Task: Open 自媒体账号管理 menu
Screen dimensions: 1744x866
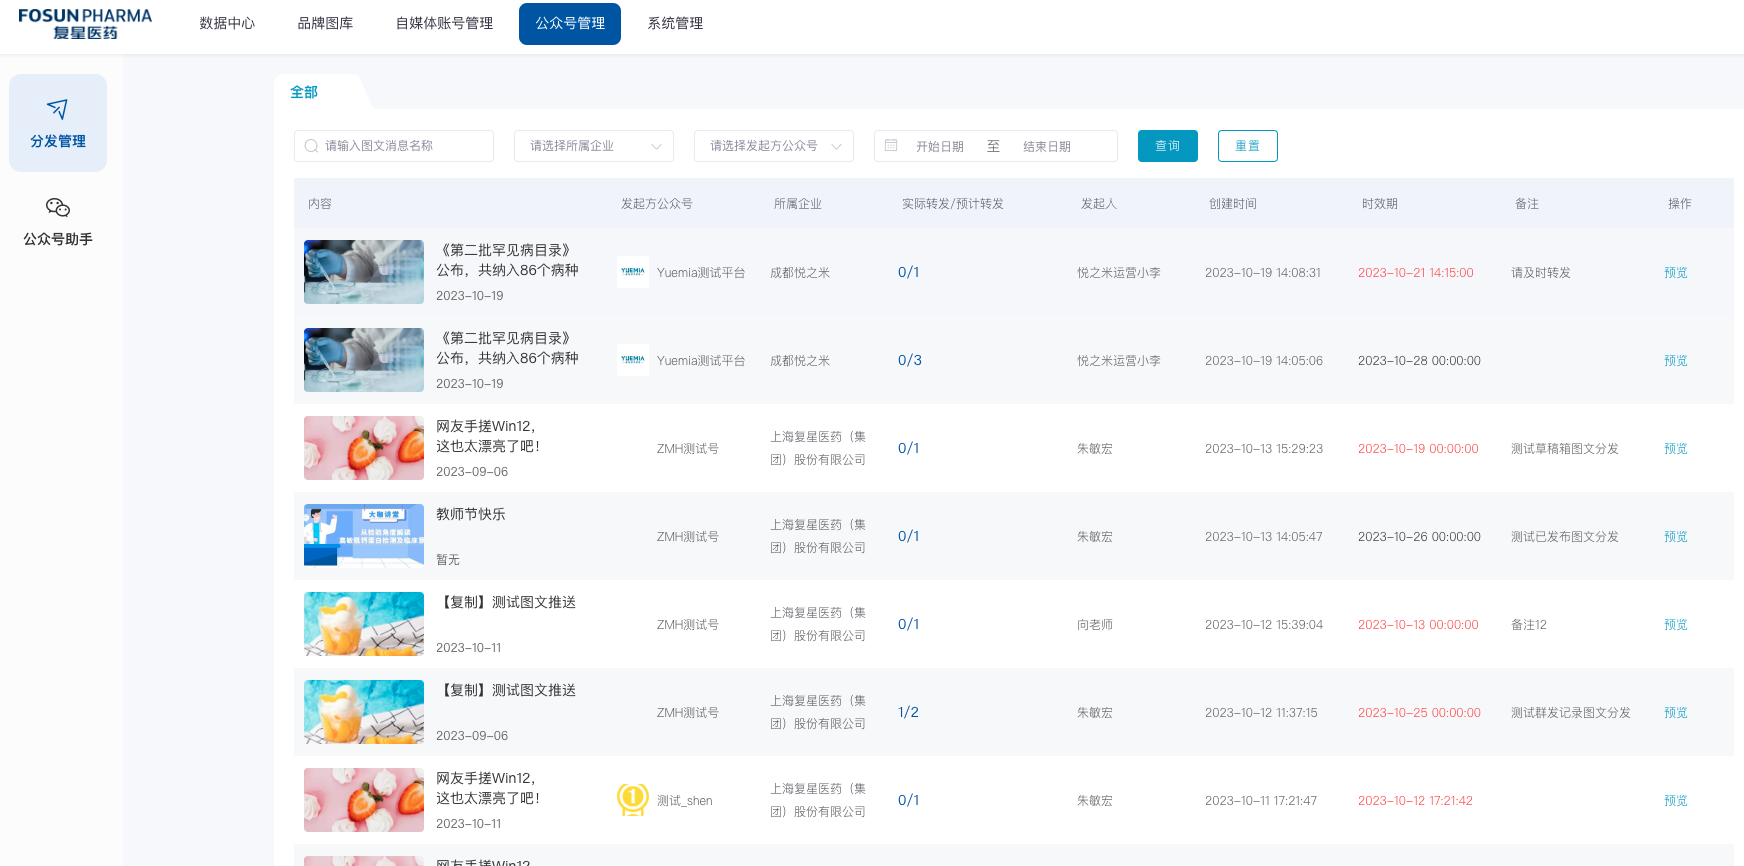Action: point(444,23)
